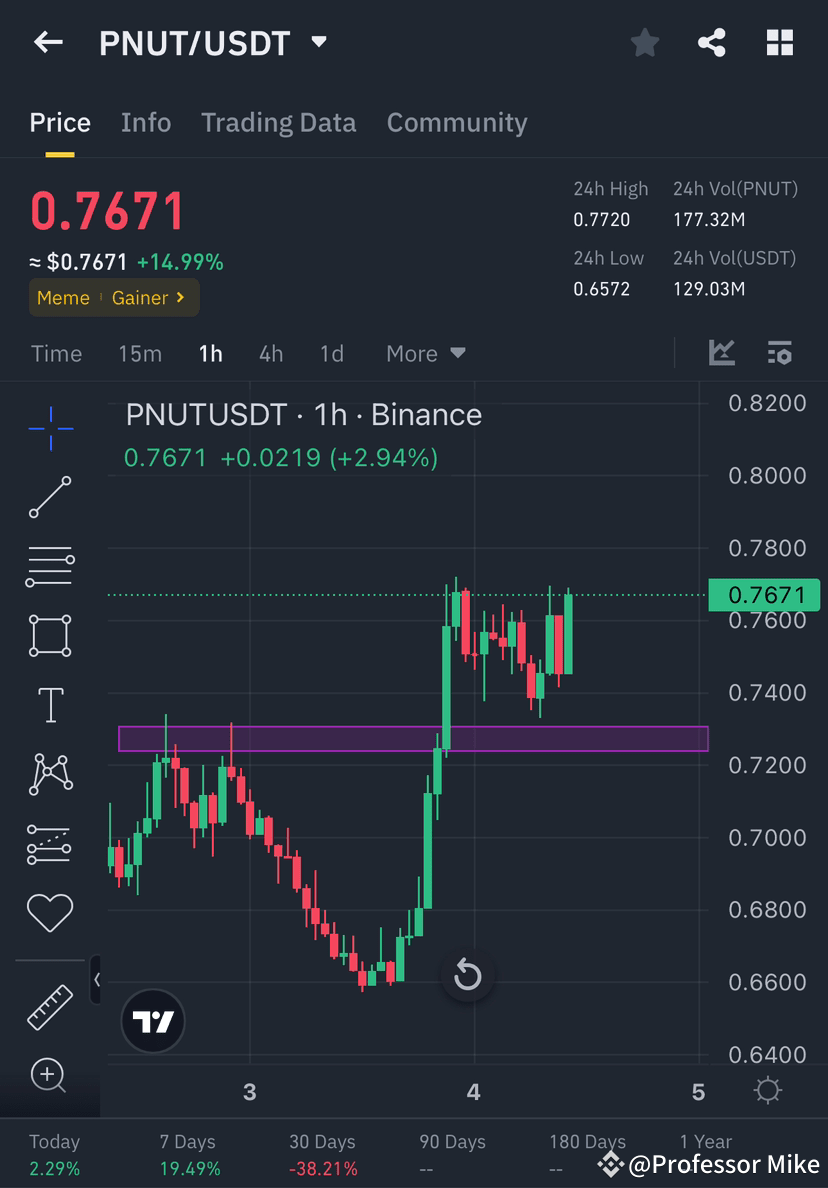The image size is (828, 1188).
Task: Select the XABCD pattern tool
Action: pos(50,773)
